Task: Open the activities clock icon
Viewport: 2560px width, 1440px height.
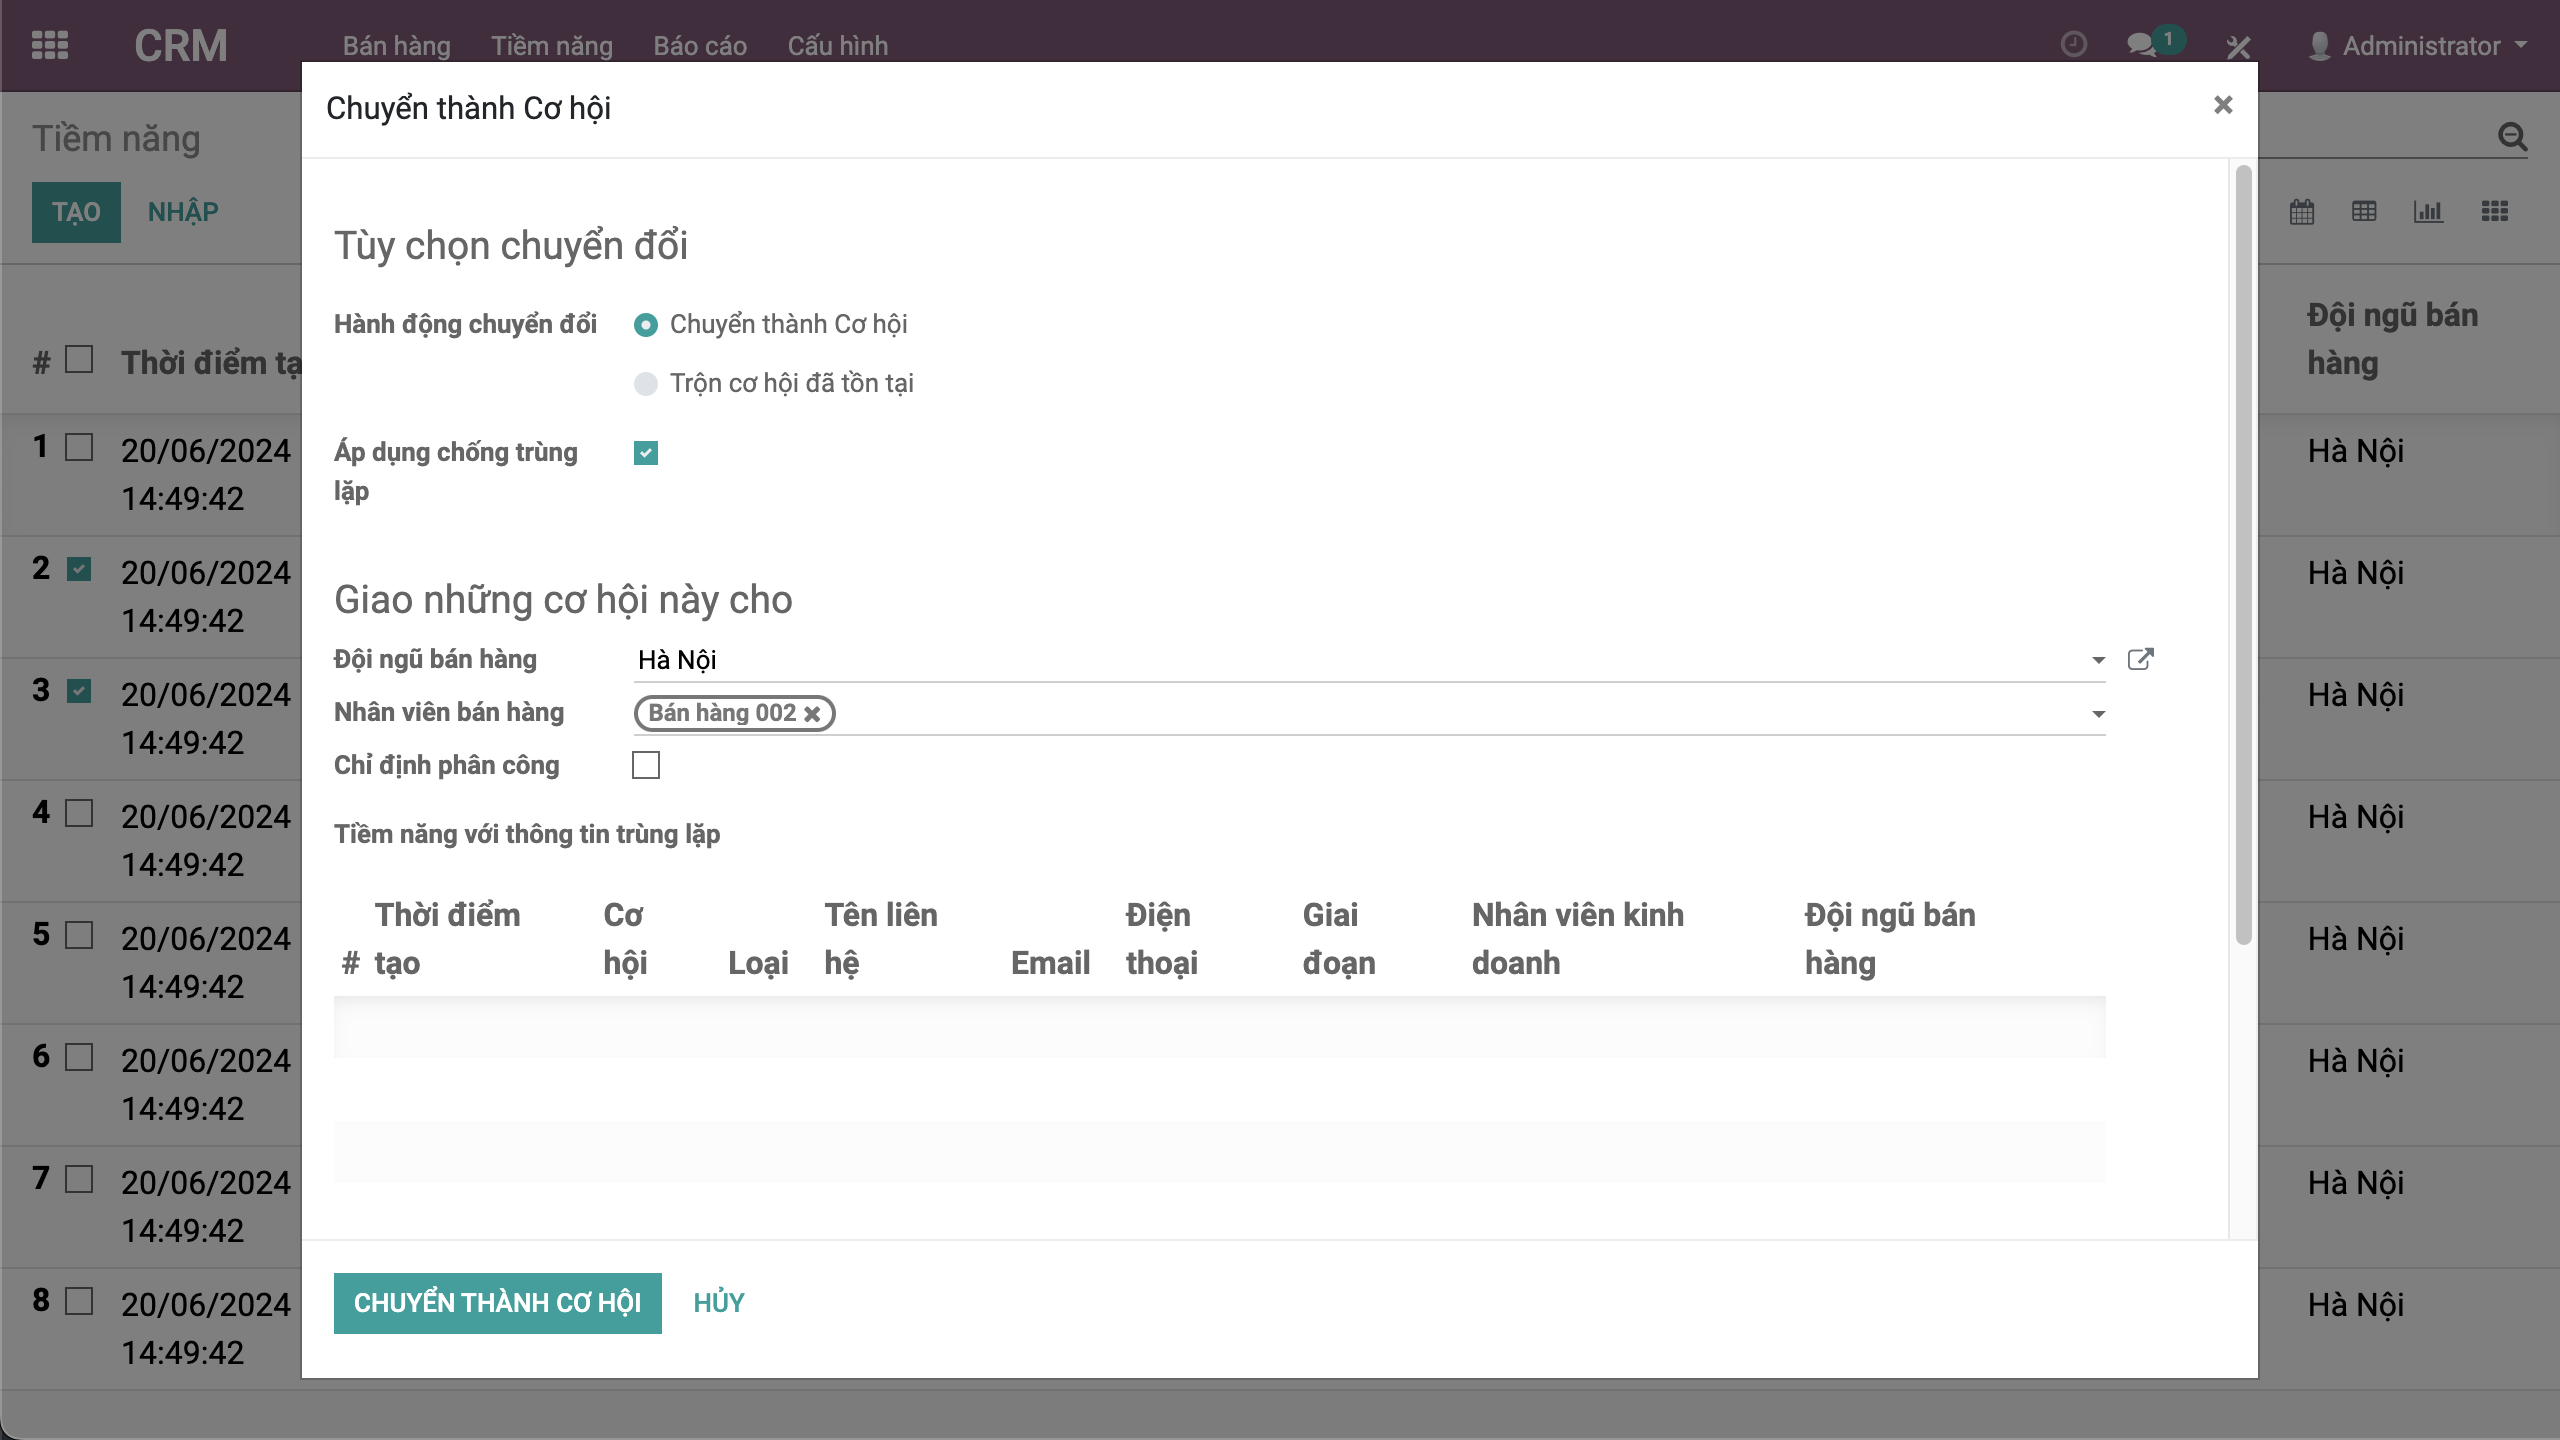Action: click(x=2074, y=45)
